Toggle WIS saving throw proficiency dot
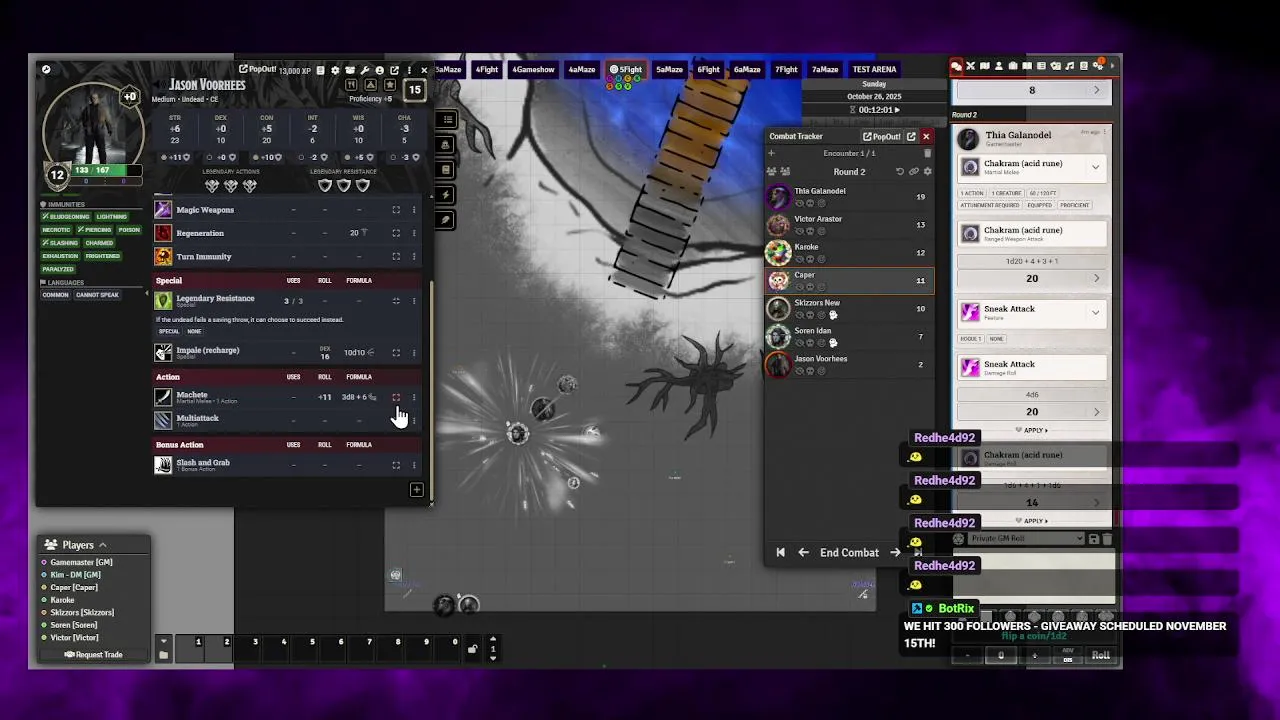Screen dimensions: 1280x720 pos(347,157)
